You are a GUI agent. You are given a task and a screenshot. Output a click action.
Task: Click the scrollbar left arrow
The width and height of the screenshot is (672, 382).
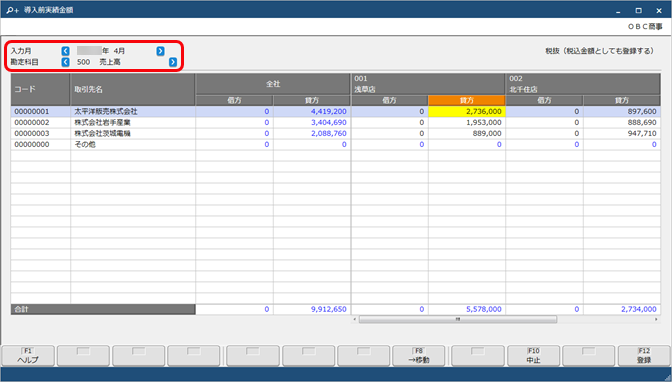354,319
